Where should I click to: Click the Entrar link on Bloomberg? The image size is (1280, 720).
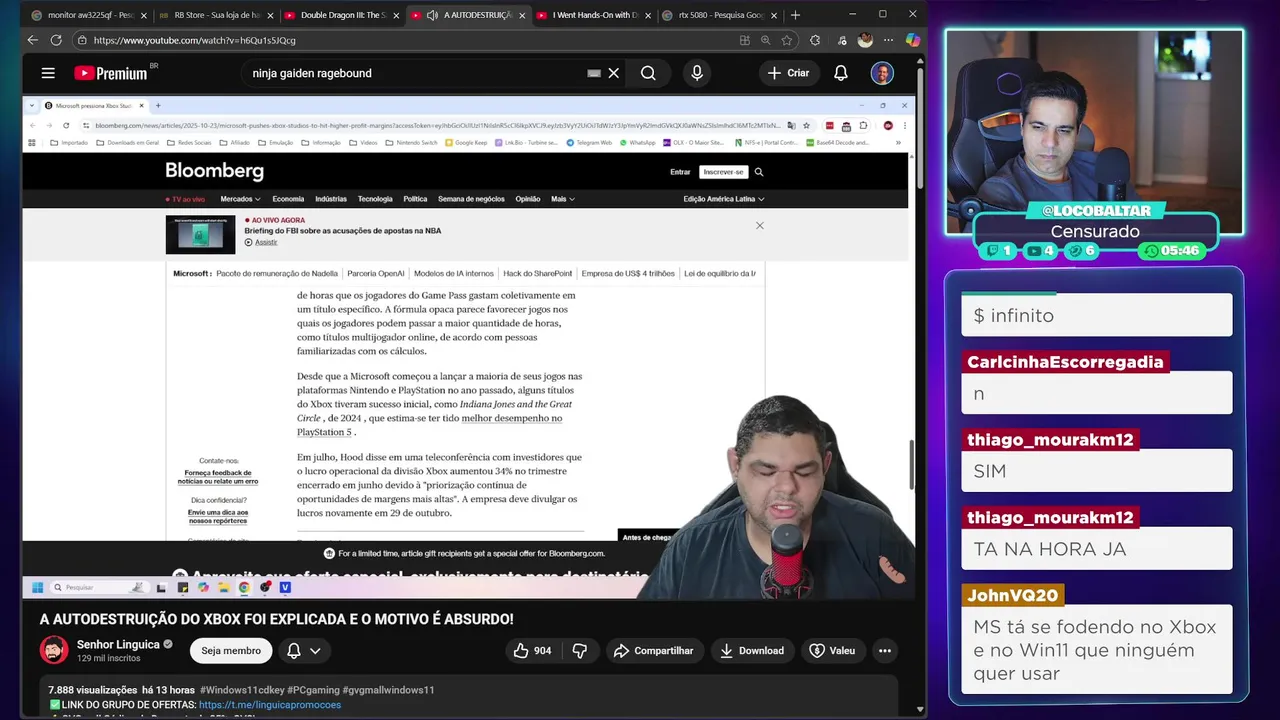point(680,172)
